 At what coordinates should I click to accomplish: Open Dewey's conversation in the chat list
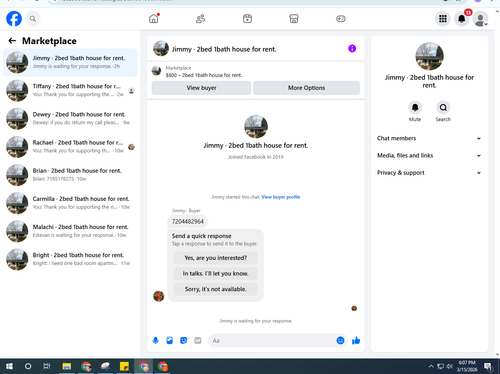pyautogui.click(x=70, y=118)
